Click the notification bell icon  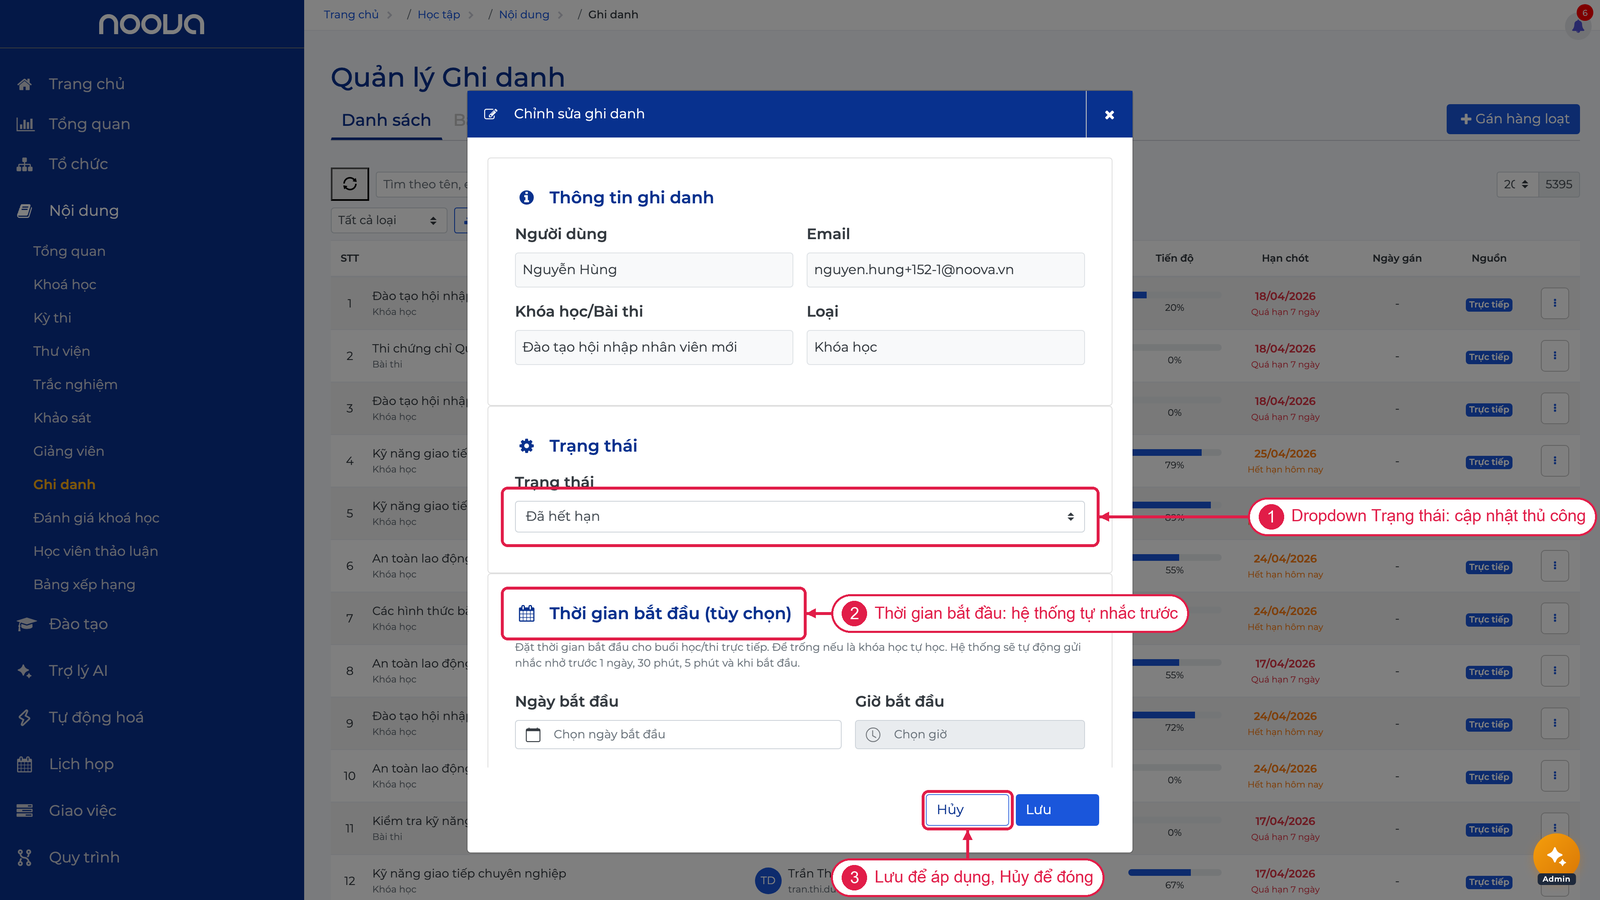tap(1578, 25)
